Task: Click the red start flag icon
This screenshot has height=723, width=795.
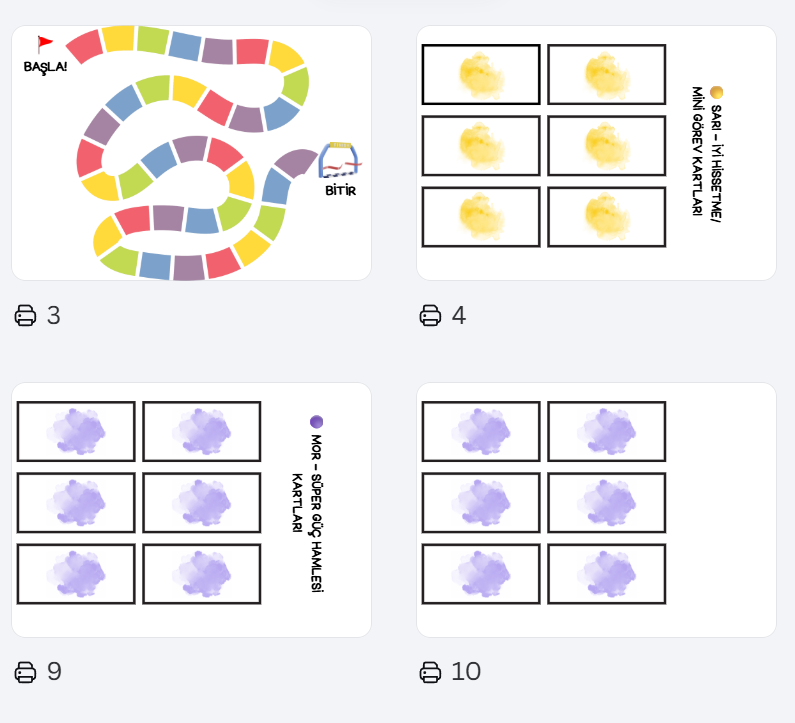Action: click(x=45, y=44)
